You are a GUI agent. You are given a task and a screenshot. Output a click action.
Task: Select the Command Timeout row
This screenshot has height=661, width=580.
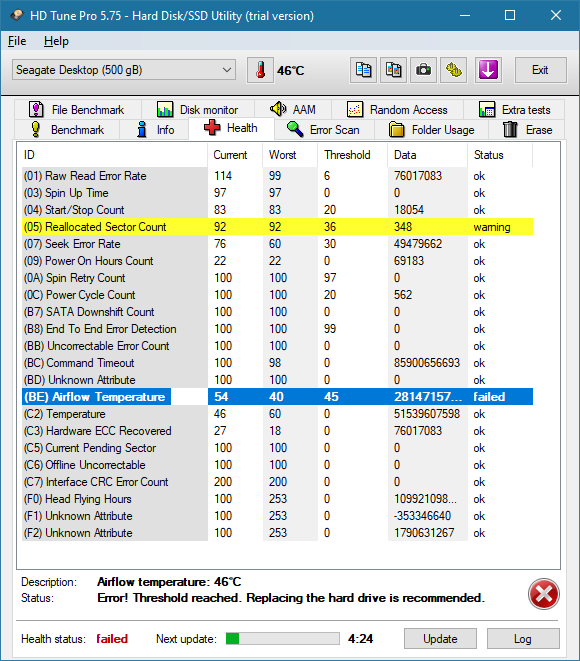click(277, 363)
